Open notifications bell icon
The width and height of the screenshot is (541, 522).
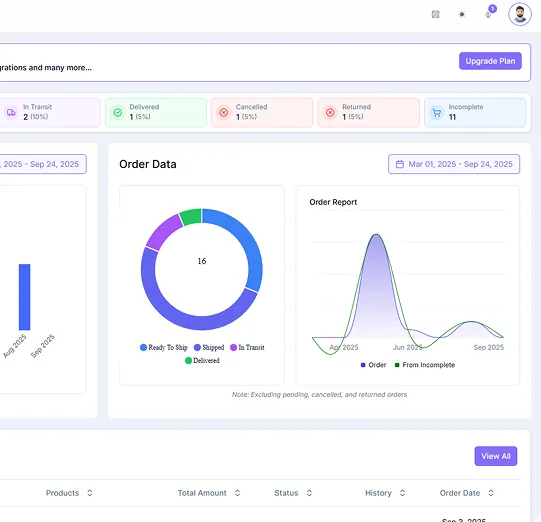tap(488, 14)
